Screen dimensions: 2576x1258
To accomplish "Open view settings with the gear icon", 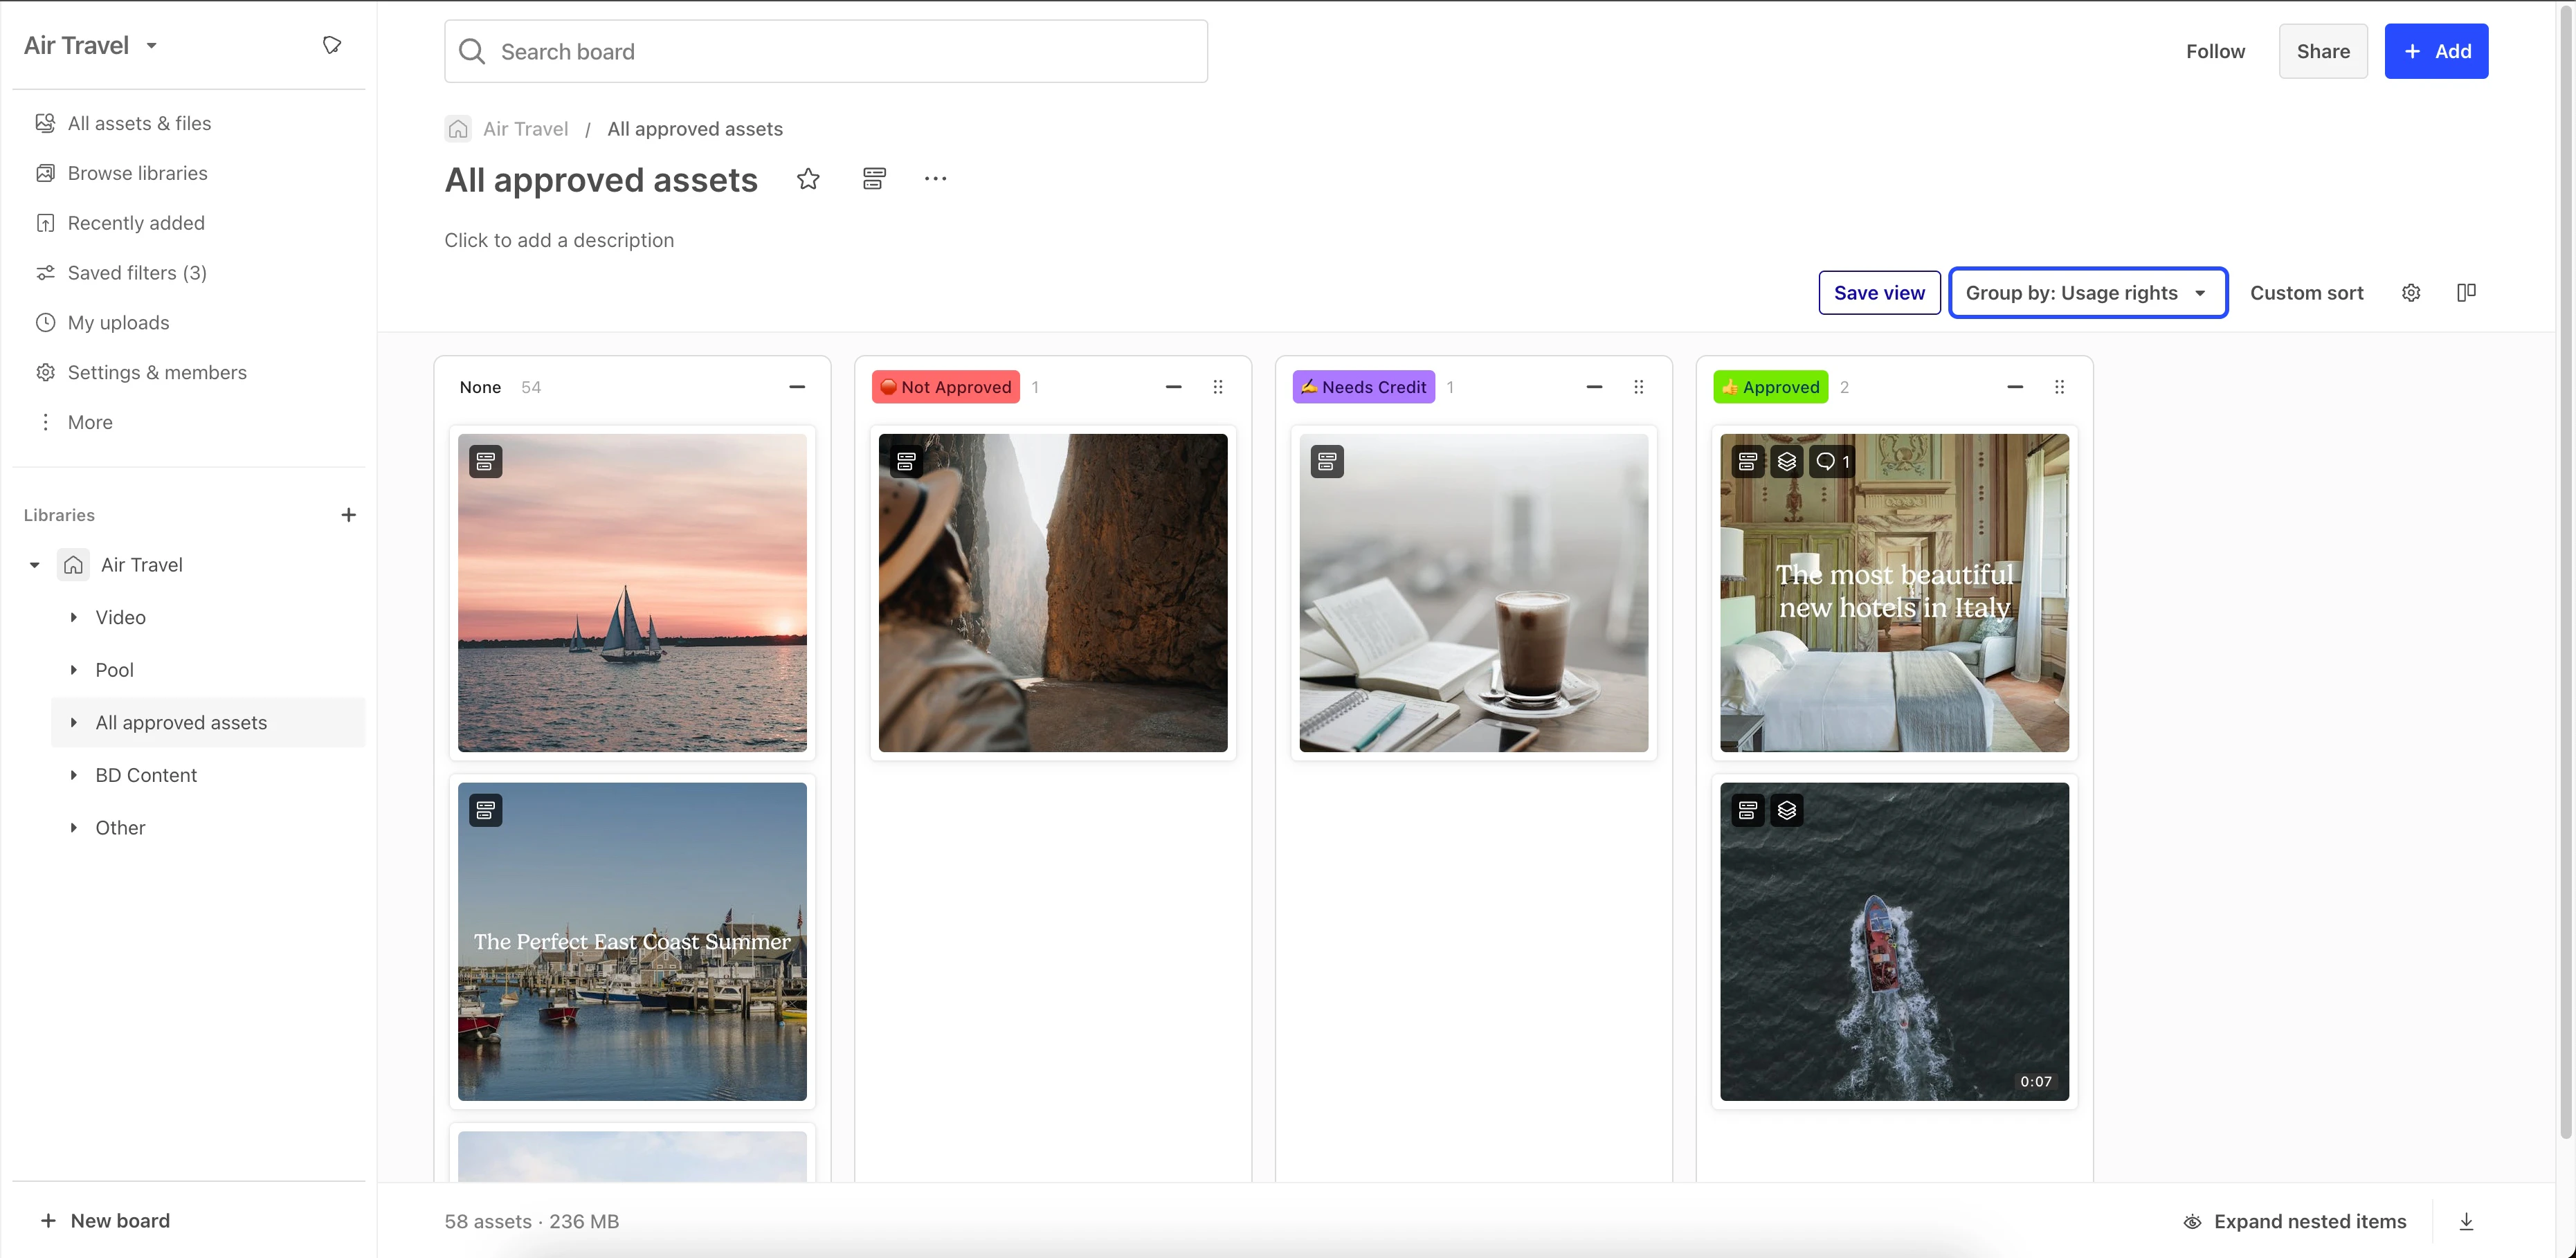I will 2411,292.
